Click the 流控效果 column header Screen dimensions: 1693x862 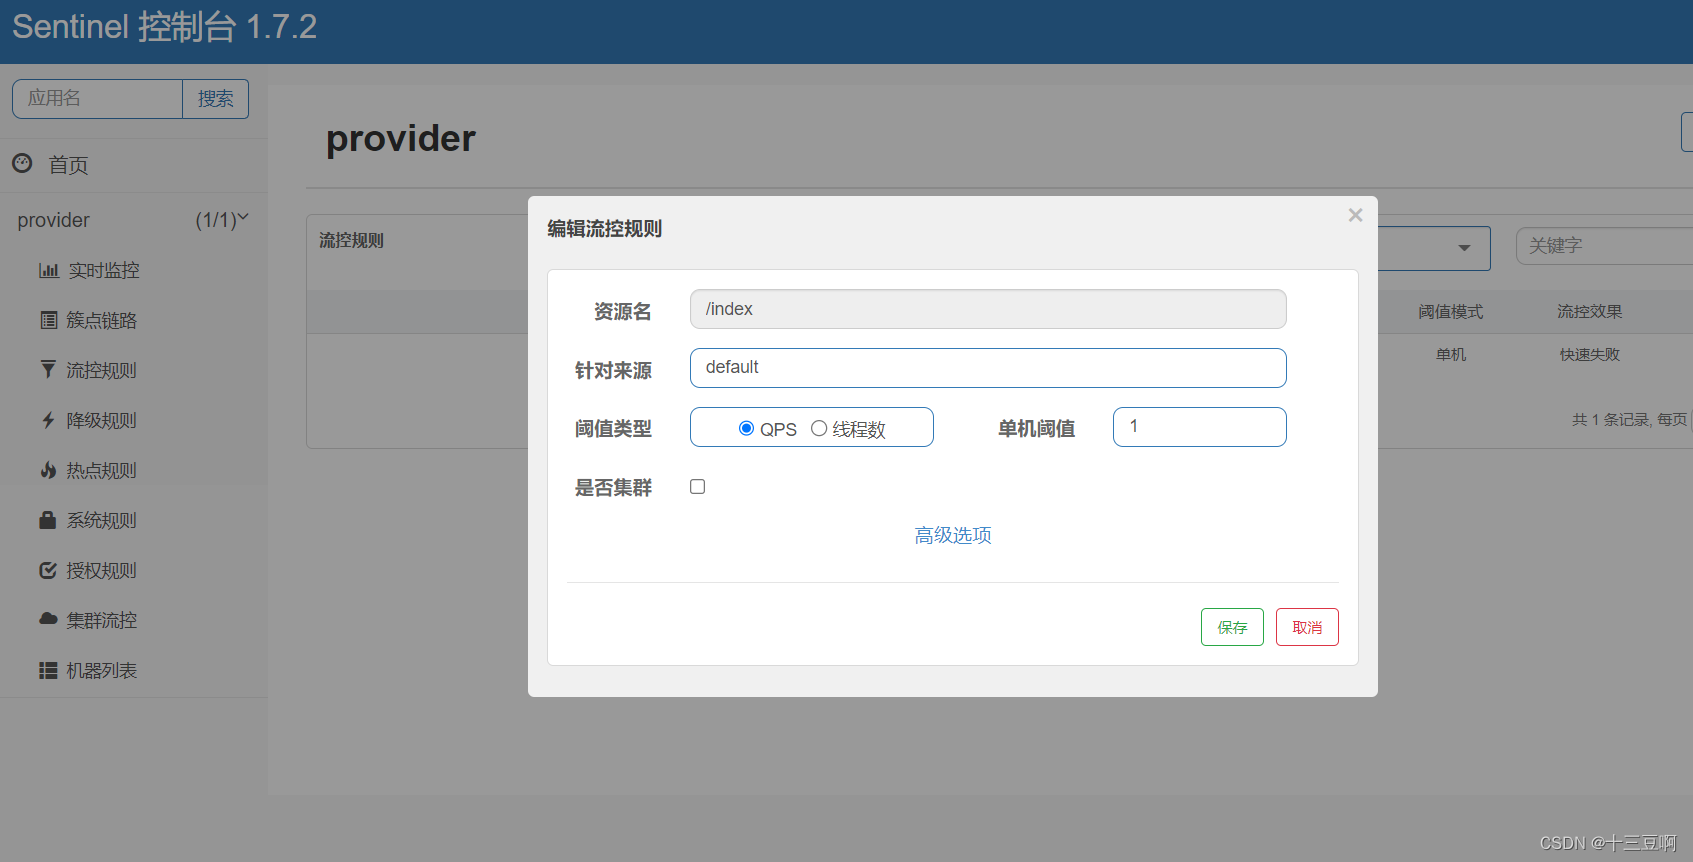[1589, 312]
